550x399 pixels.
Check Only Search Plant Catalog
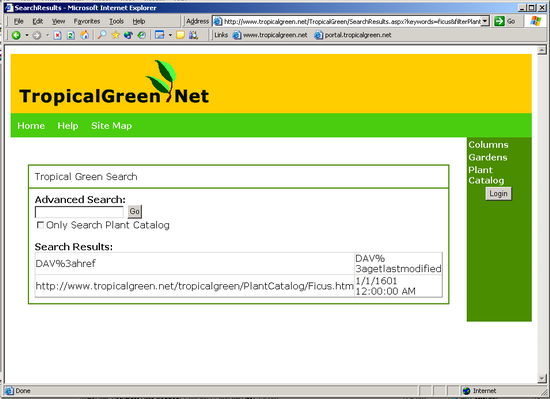click(x=40, y=225)
